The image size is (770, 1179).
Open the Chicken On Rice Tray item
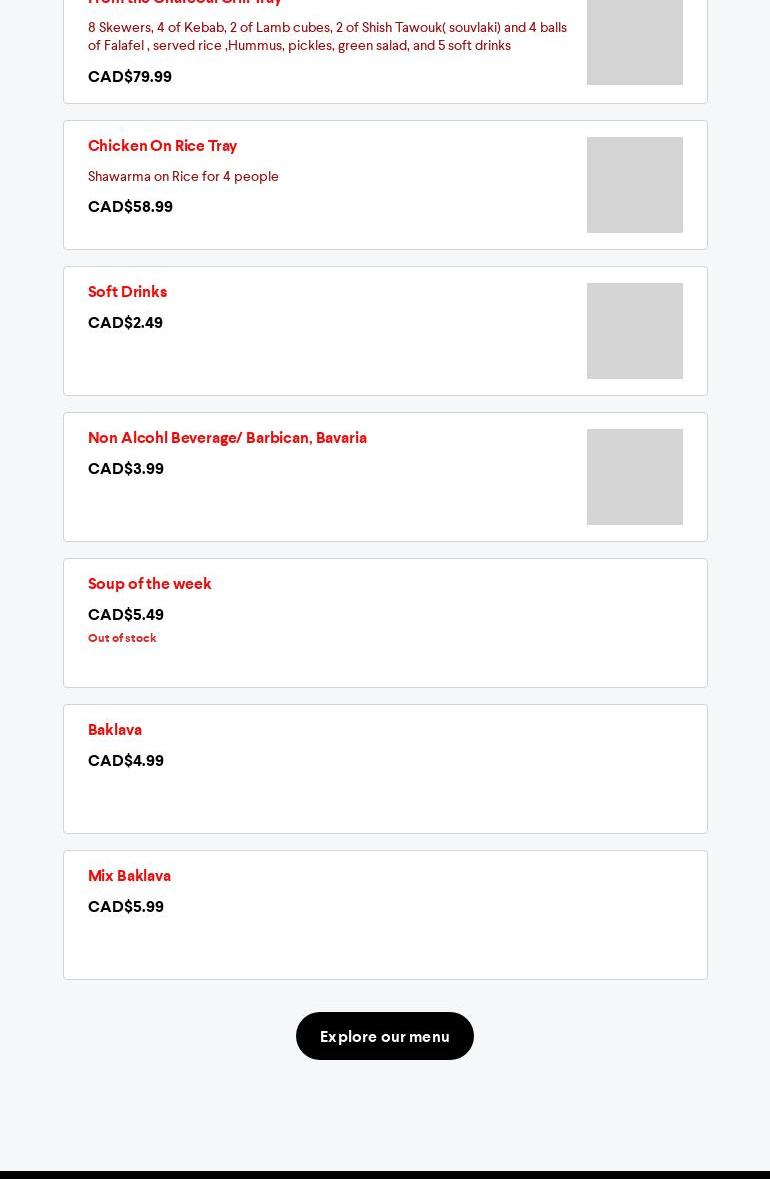162,146
